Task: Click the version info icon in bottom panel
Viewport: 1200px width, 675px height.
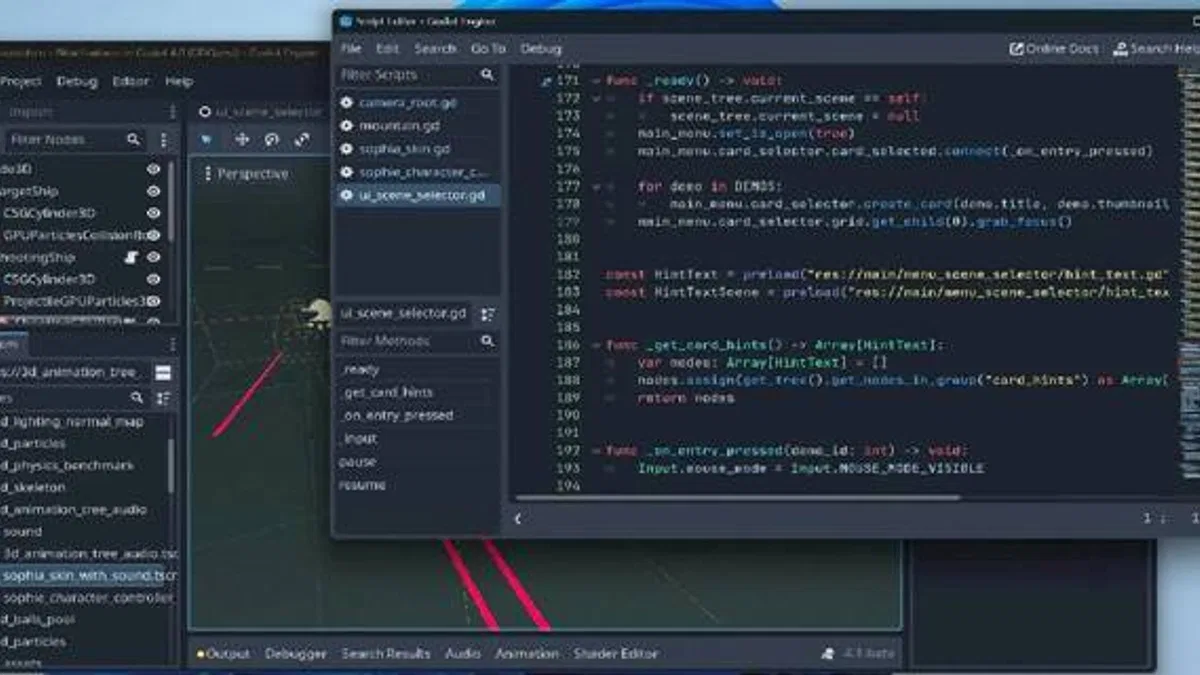Action: (x=828, y=653)
